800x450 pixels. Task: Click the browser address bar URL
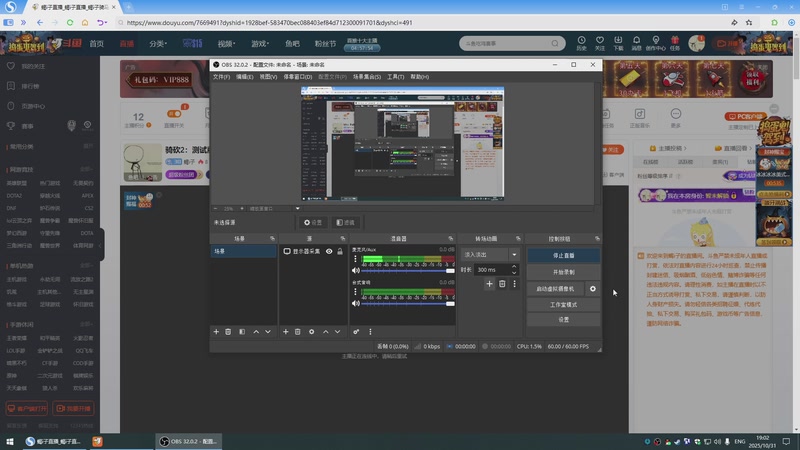pyautogui.click(x=270, y=21)
